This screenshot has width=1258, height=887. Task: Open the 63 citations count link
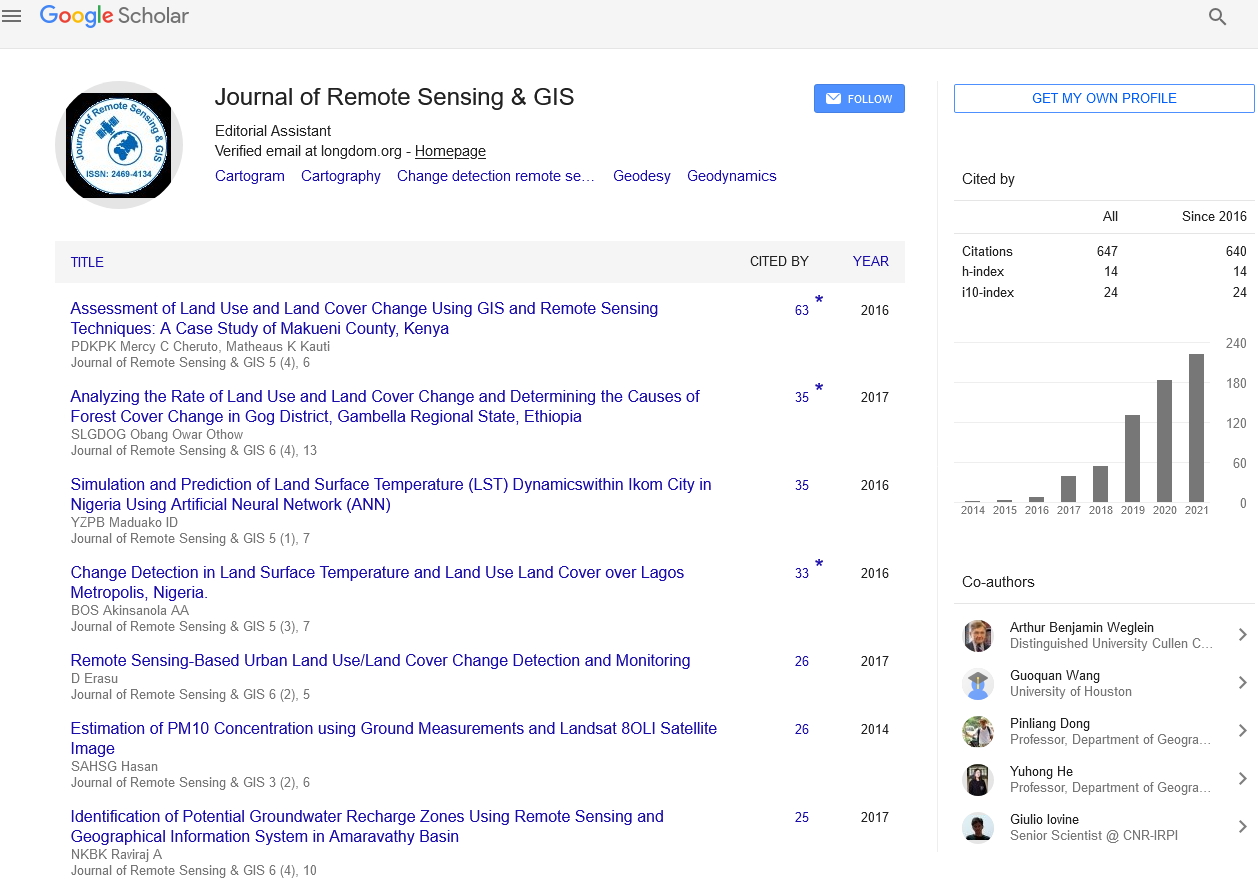coord(802,311)
